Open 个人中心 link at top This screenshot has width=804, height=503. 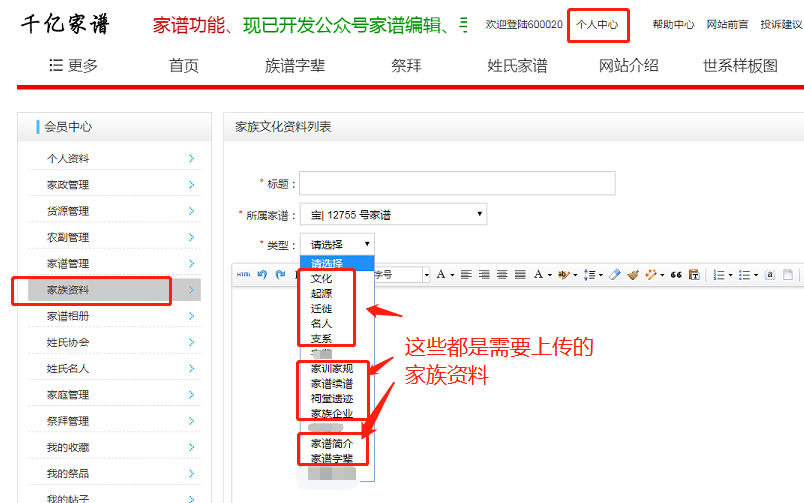pos(597,24)
